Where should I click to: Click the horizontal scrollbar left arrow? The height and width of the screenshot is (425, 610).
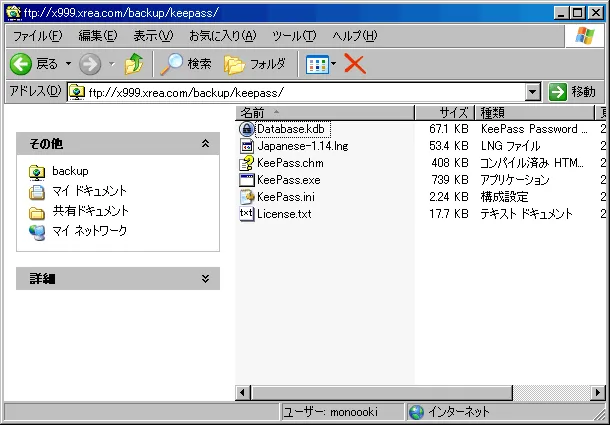pos(243,392)
